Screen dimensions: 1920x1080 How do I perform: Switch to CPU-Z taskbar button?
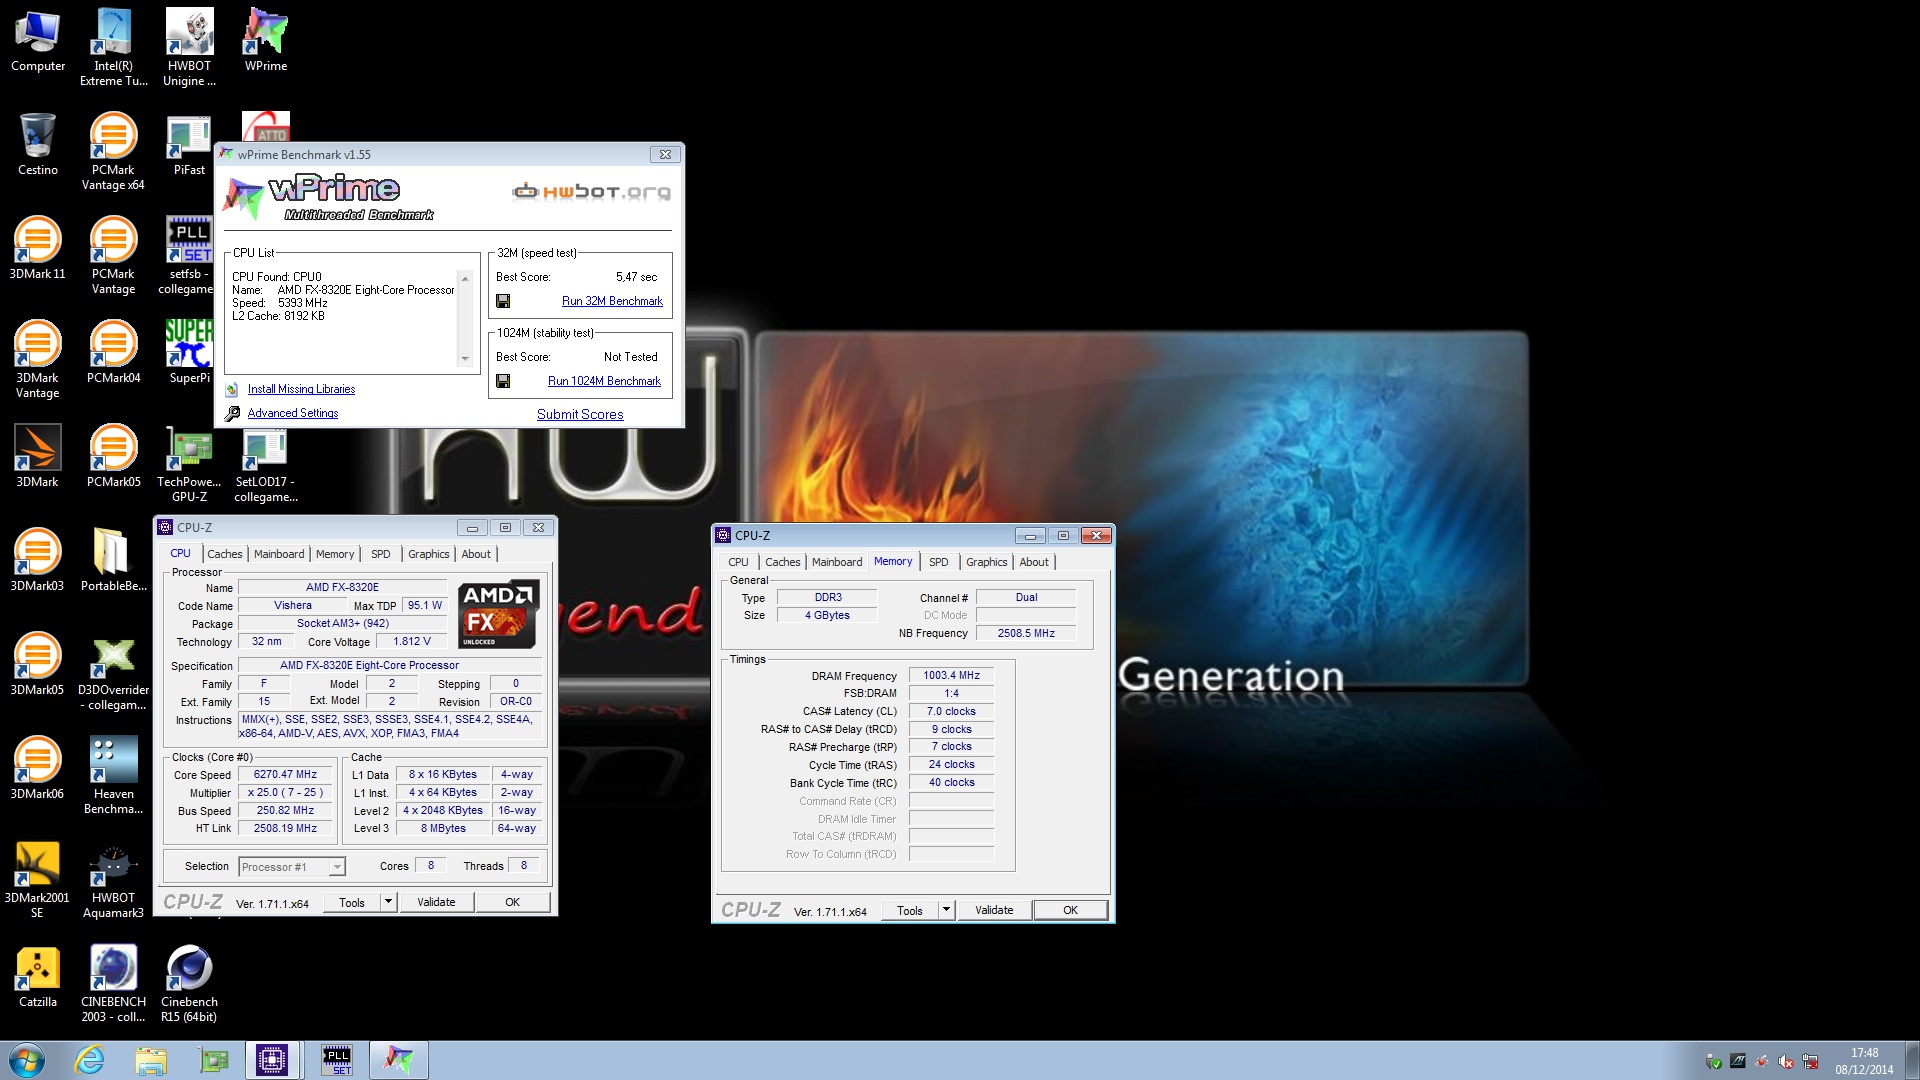272,1060
